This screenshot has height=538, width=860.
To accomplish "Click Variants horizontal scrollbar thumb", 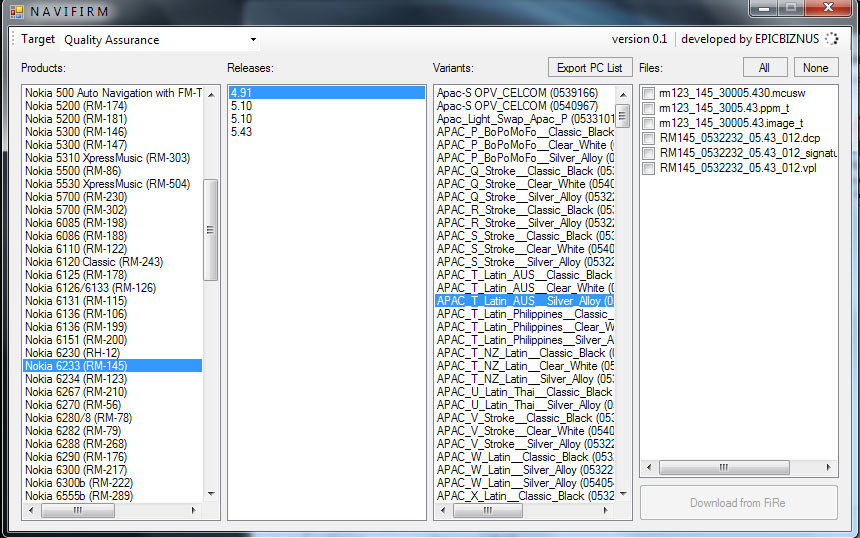I will tap(488, 510).
